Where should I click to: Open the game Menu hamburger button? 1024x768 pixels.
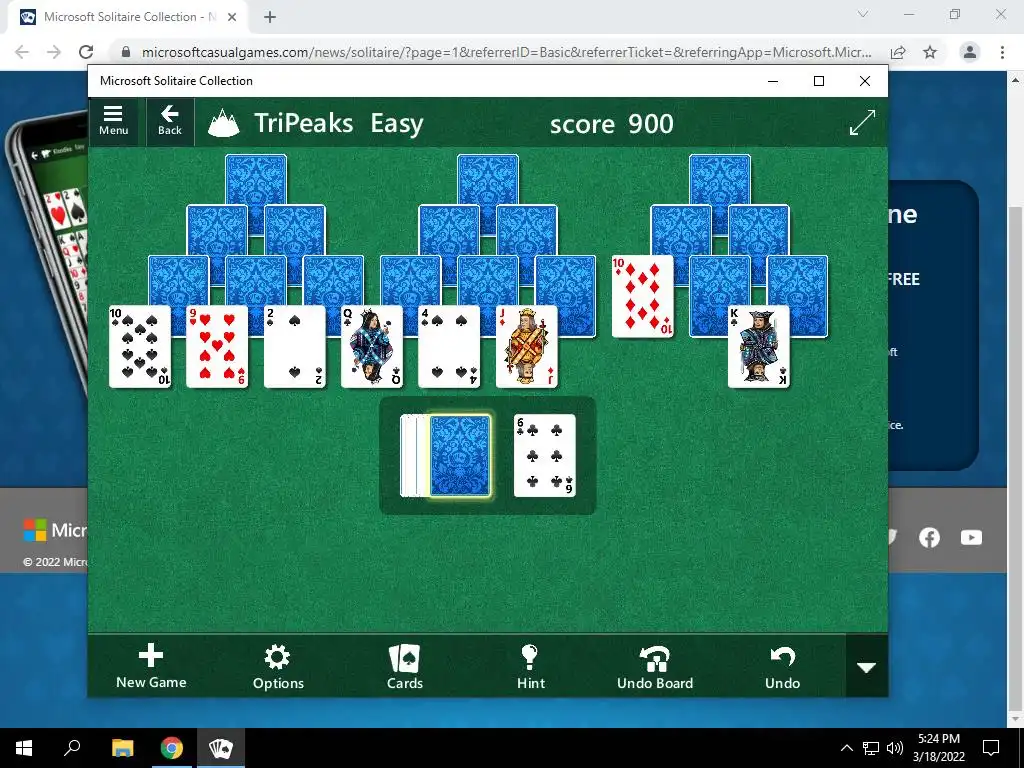113,121
